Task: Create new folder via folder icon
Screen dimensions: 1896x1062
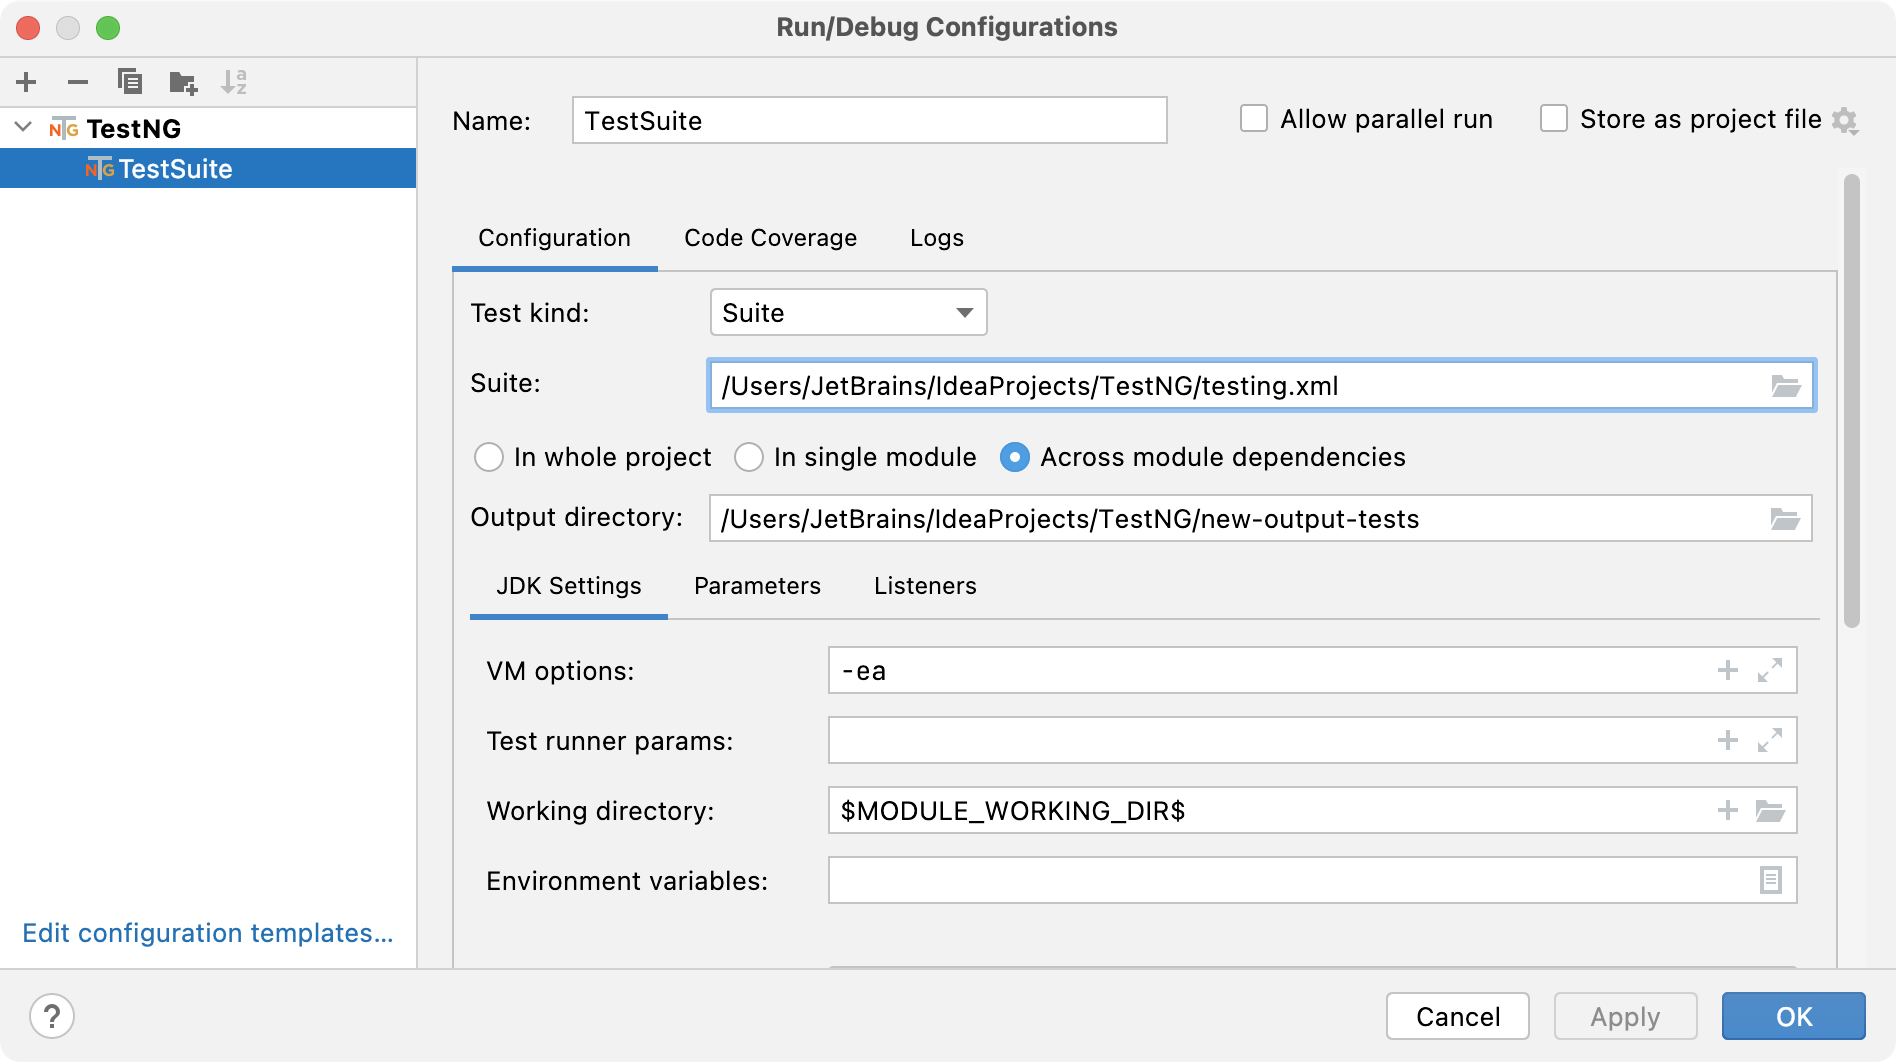Action: tap(183, 82)
